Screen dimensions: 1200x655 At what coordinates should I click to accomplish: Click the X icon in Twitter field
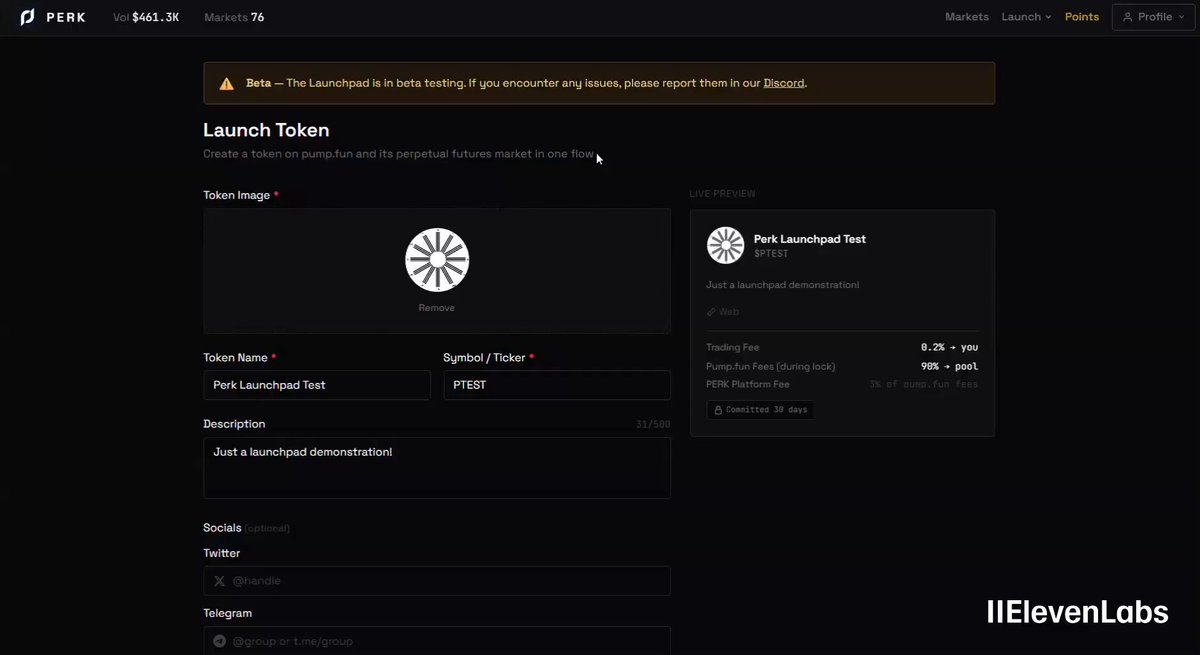(x=220, y=581)
